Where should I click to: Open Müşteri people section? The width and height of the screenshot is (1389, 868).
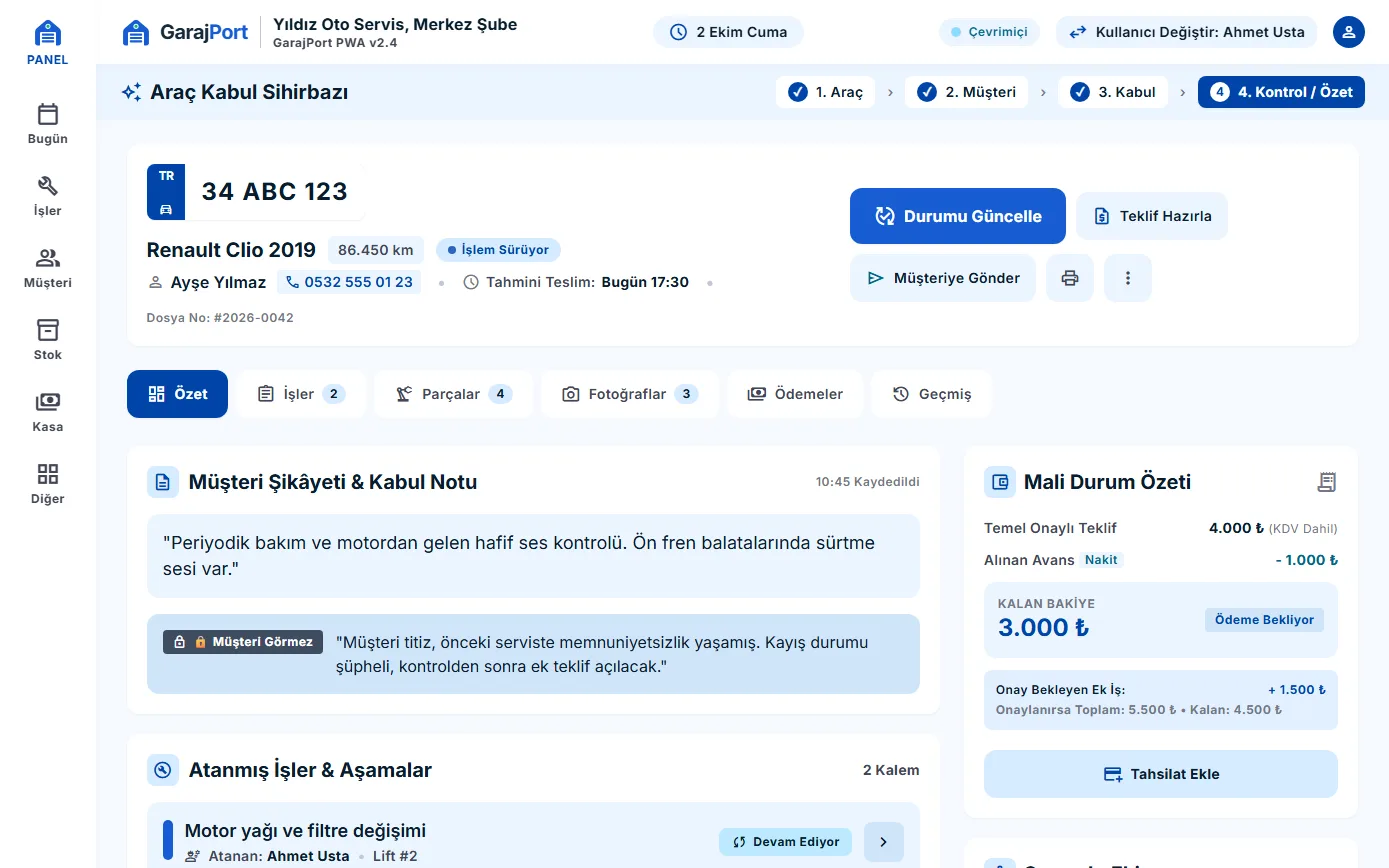click(48, 268)
